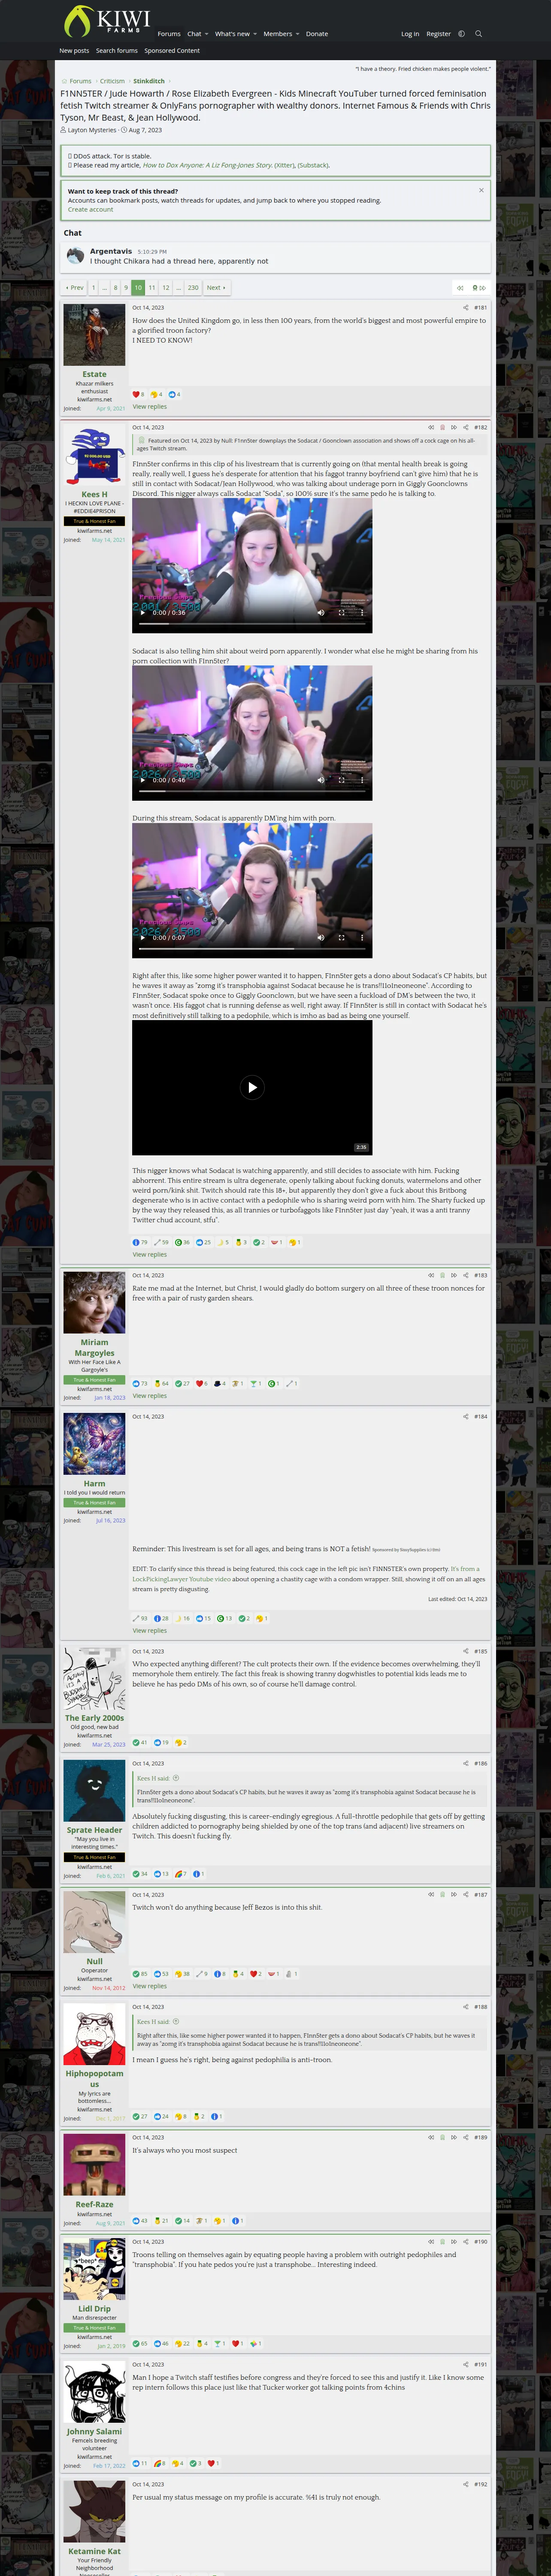This screenshot has height=2576, width=551.
Task: Click the Register link
Action: coord(438,34)
